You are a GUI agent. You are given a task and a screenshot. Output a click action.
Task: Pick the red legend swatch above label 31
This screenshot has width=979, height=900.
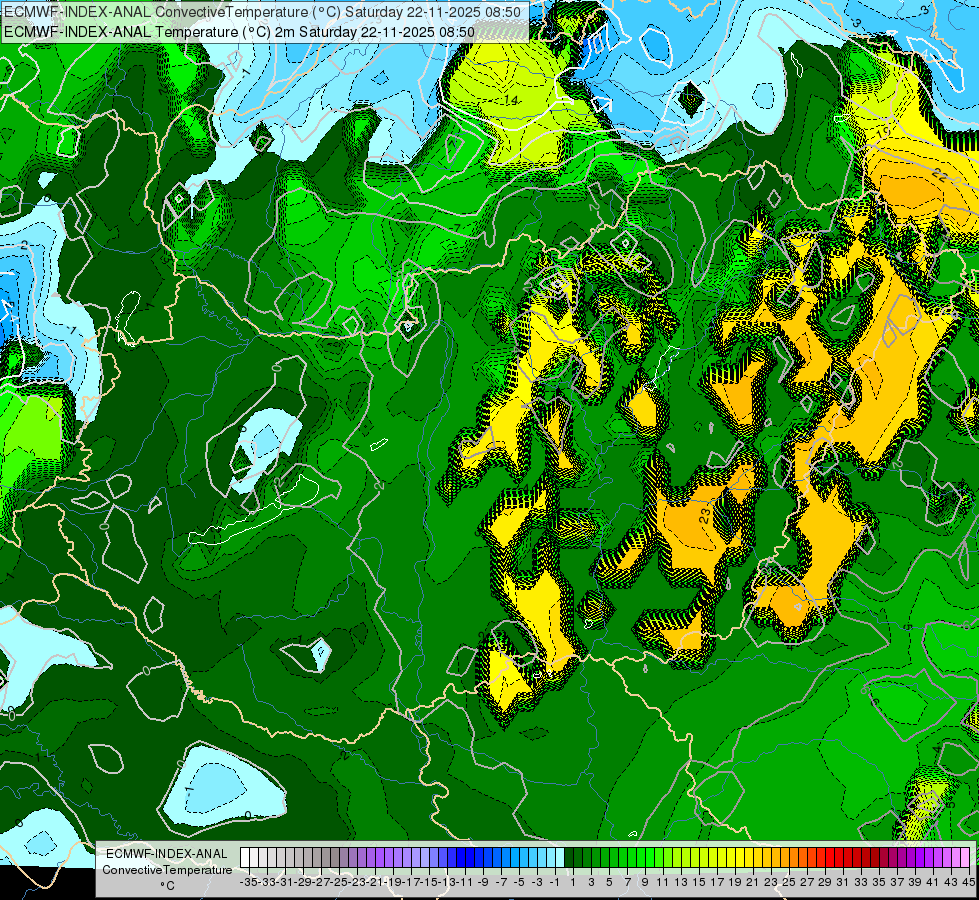coord(839,857)
